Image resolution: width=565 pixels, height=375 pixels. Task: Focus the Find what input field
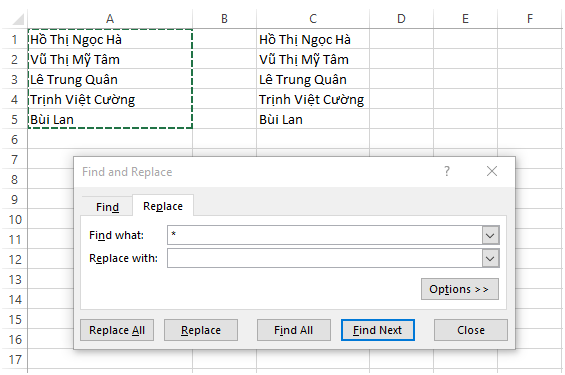coord(325,235)
